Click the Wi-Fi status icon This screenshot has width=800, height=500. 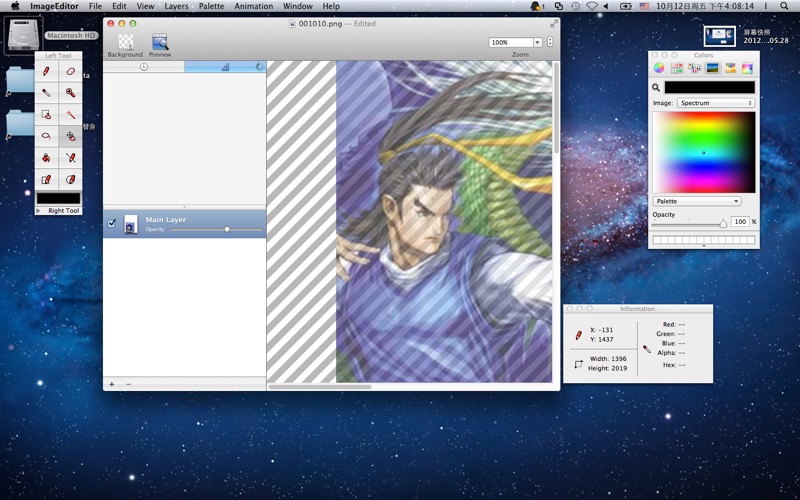pos(591,6)
